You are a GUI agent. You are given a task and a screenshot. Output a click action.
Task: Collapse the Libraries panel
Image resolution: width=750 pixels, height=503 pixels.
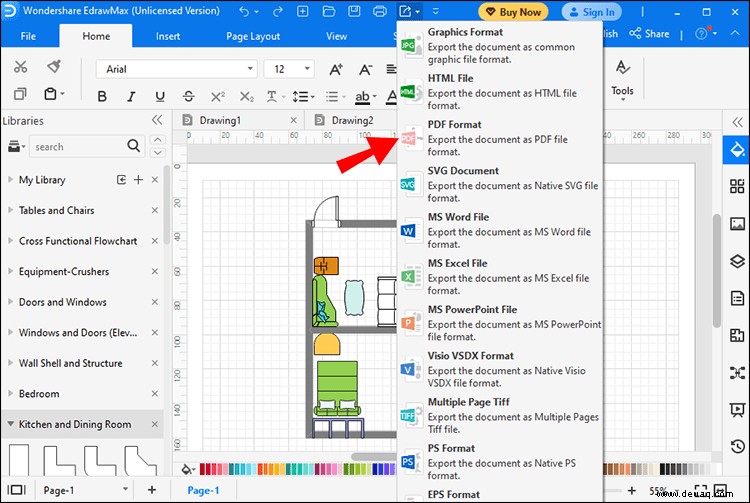point(157,120)
